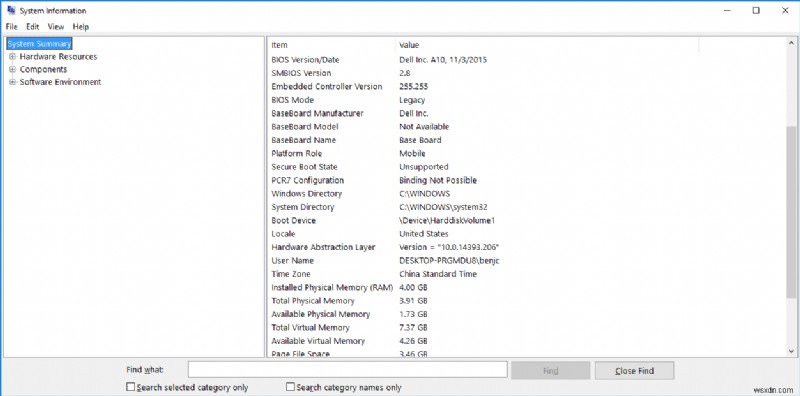The width and height of the screenshot is (800, 396).
Task: Expand the Hardware Resources tree node
Action: click(x=13, y=57)
